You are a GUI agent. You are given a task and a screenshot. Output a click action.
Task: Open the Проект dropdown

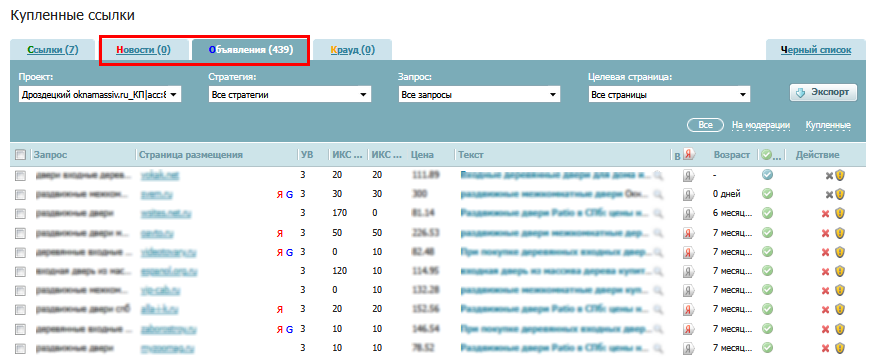(x=100, y=95)
